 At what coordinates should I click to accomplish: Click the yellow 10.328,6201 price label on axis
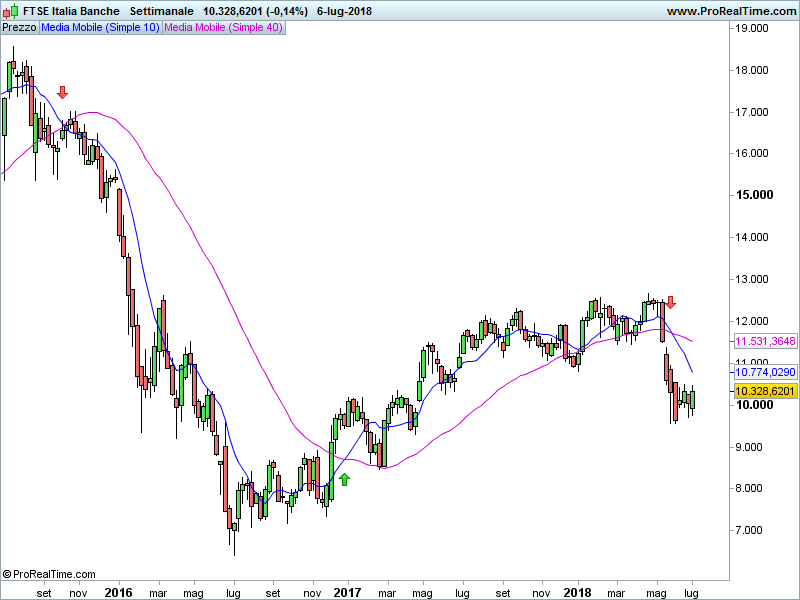pyautogui.click(x=765, y=391)
